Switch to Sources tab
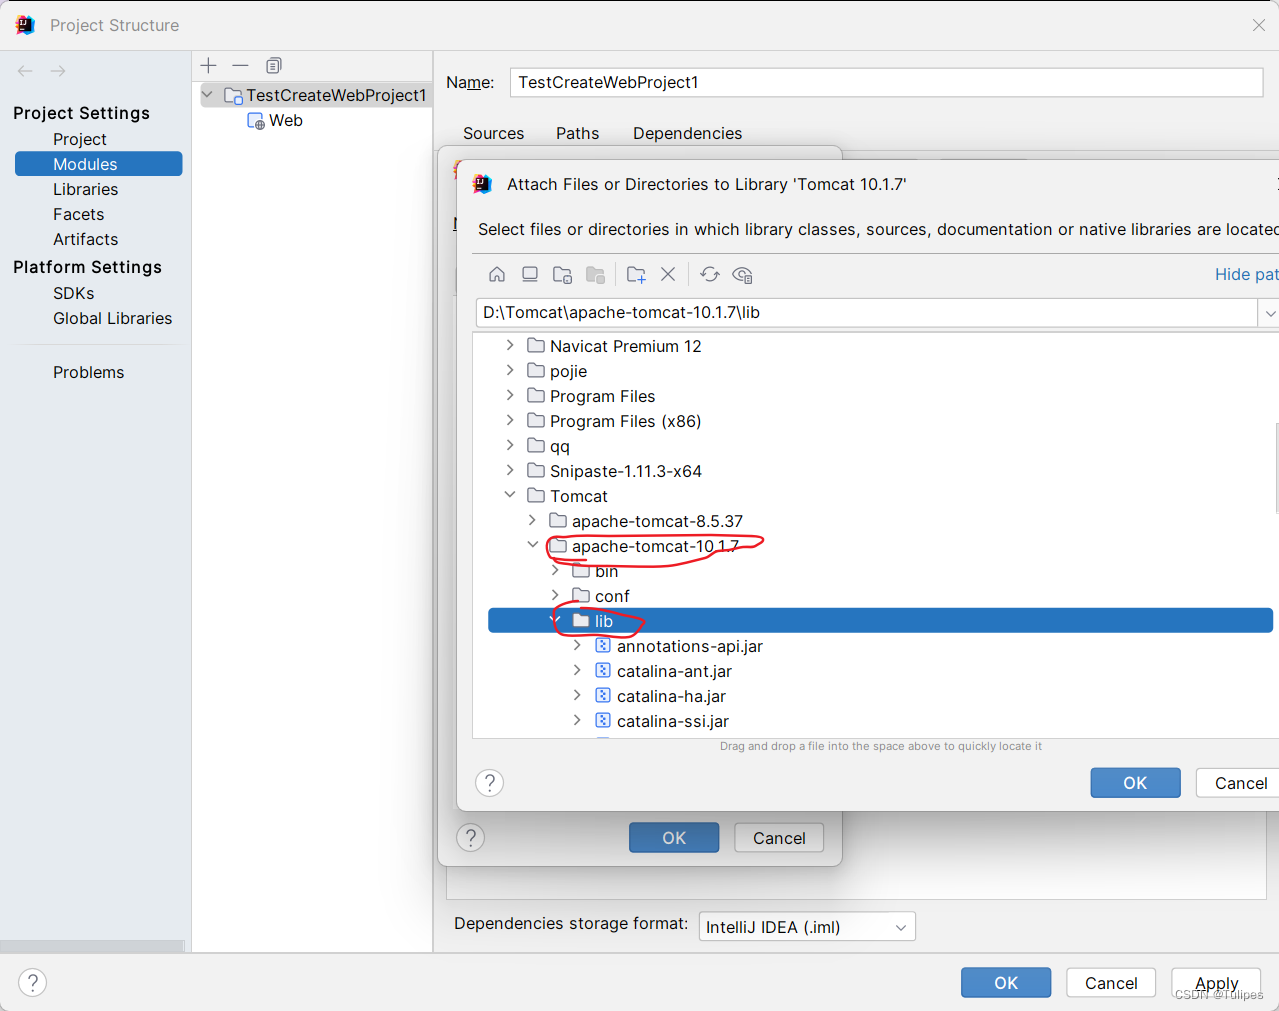This screenshot has width=1279, height=1011. click(x=493, y=133)
